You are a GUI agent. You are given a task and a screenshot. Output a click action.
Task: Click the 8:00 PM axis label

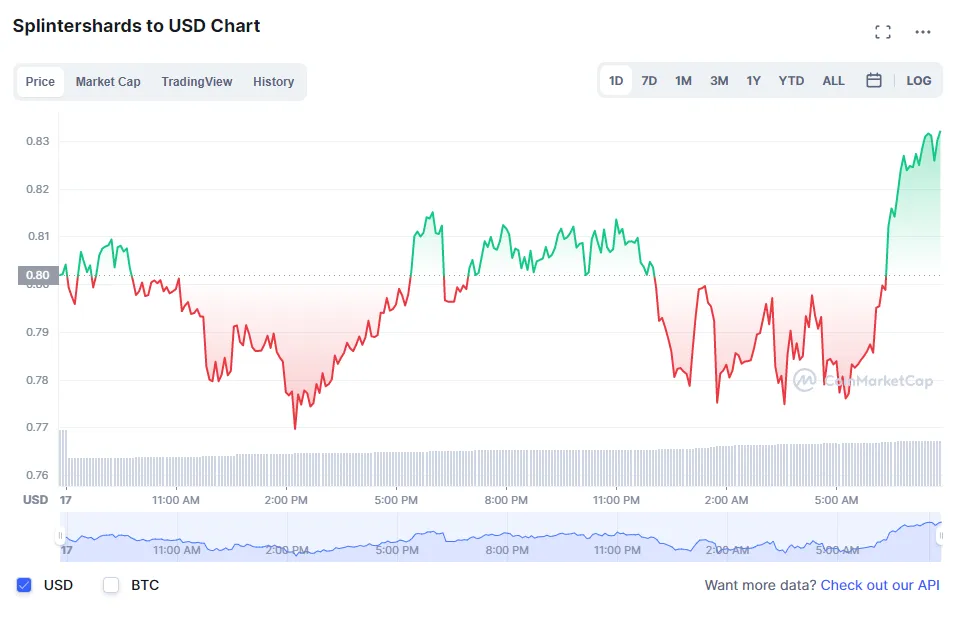506,500
